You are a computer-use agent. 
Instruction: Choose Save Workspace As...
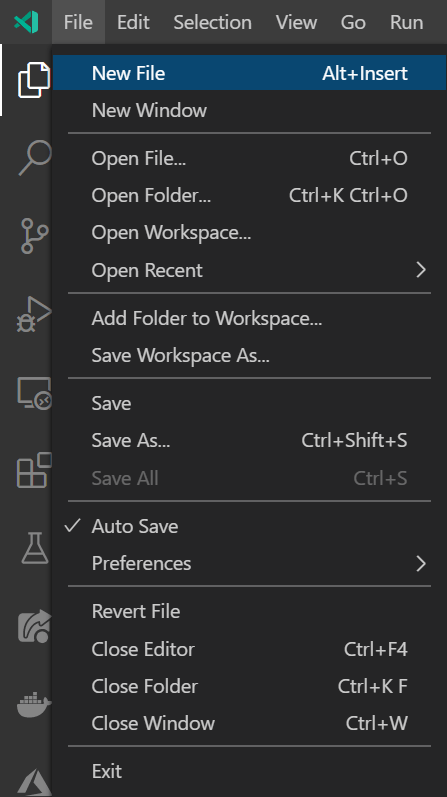(249, 355)
